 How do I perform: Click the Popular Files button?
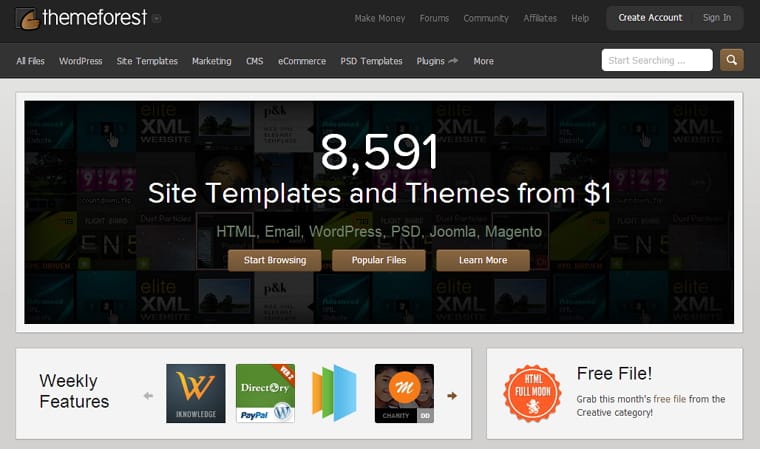click(x=379, y=260)
